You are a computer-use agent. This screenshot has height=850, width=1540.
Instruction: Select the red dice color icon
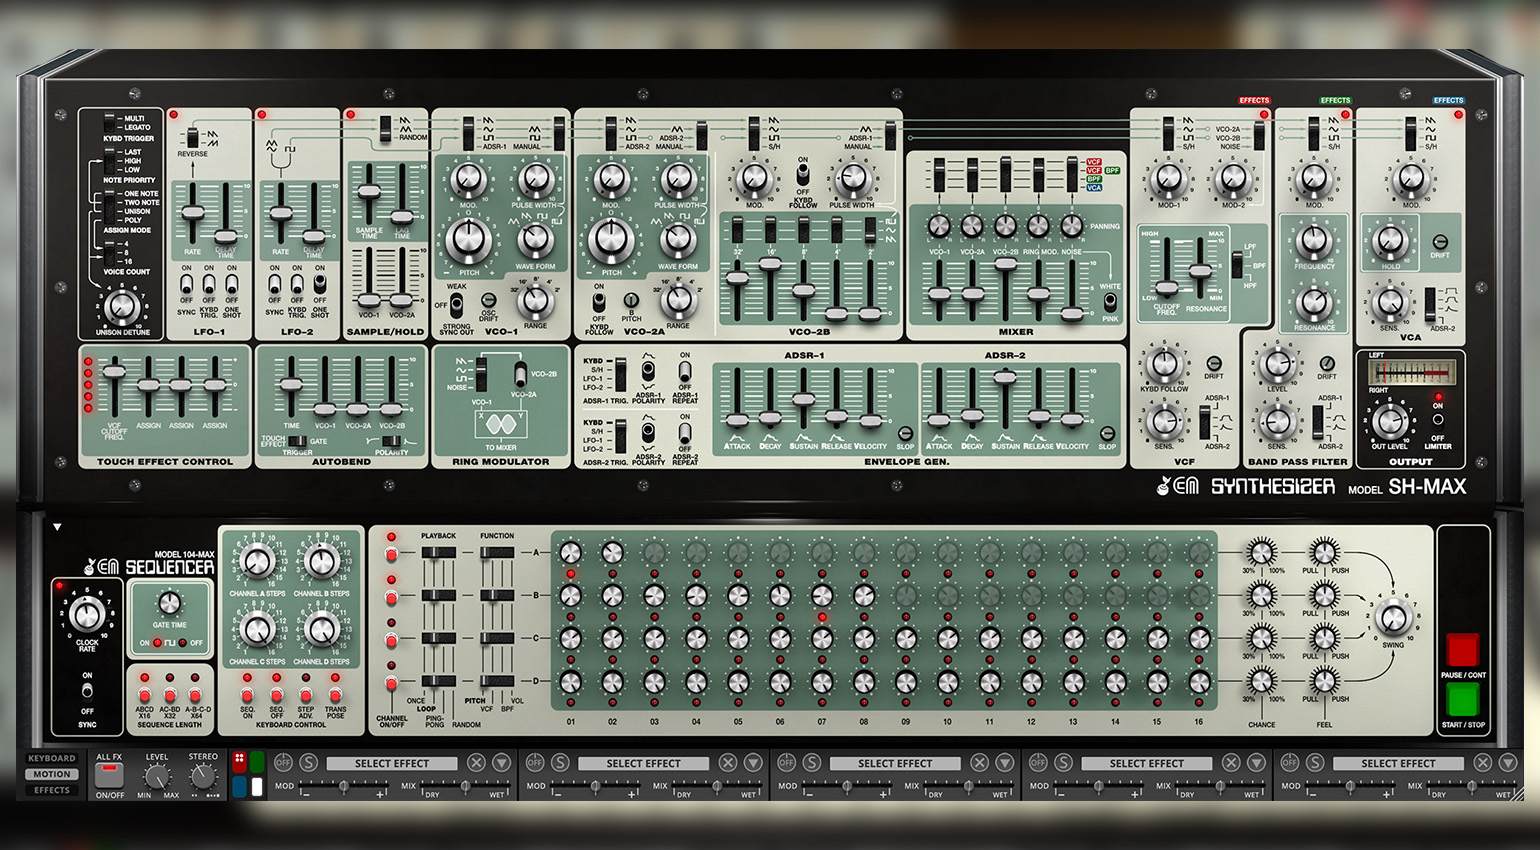[239, 763]
